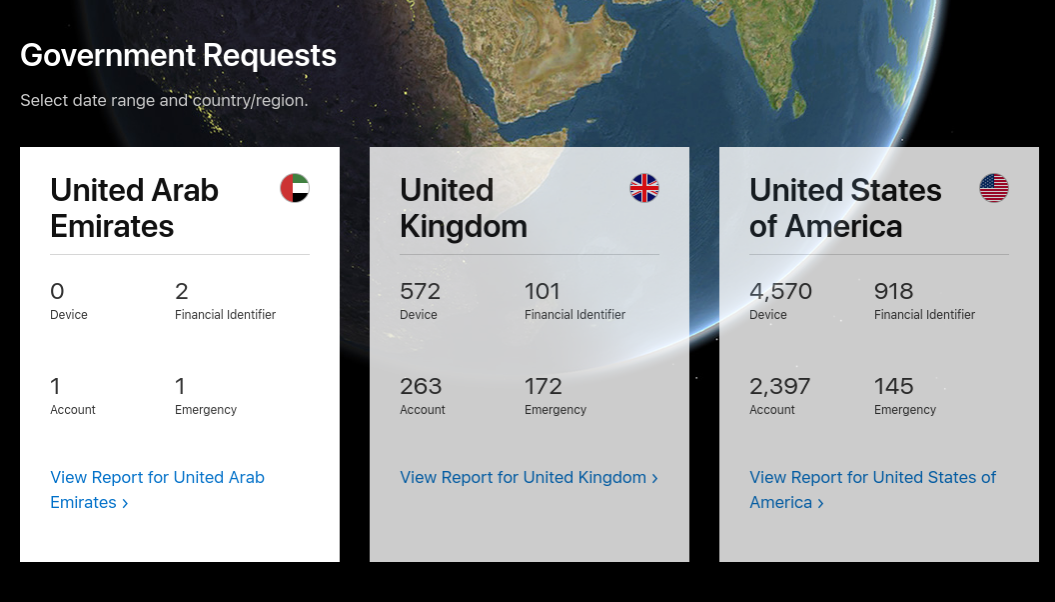Image resolution: width=1055 pixels, height=602 pixels.
Task: Click the 4,570 Device count
Action: point(780,291)
